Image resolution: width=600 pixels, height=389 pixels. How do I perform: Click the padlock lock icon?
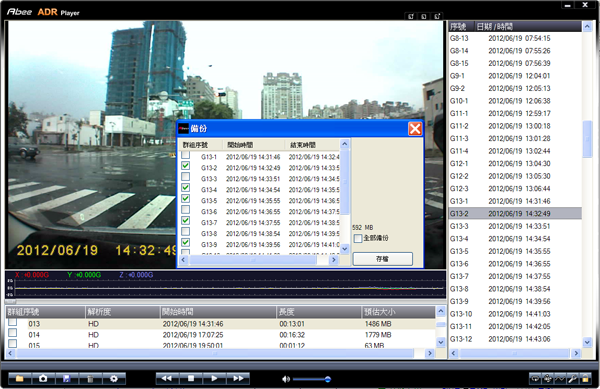point(585,379)
